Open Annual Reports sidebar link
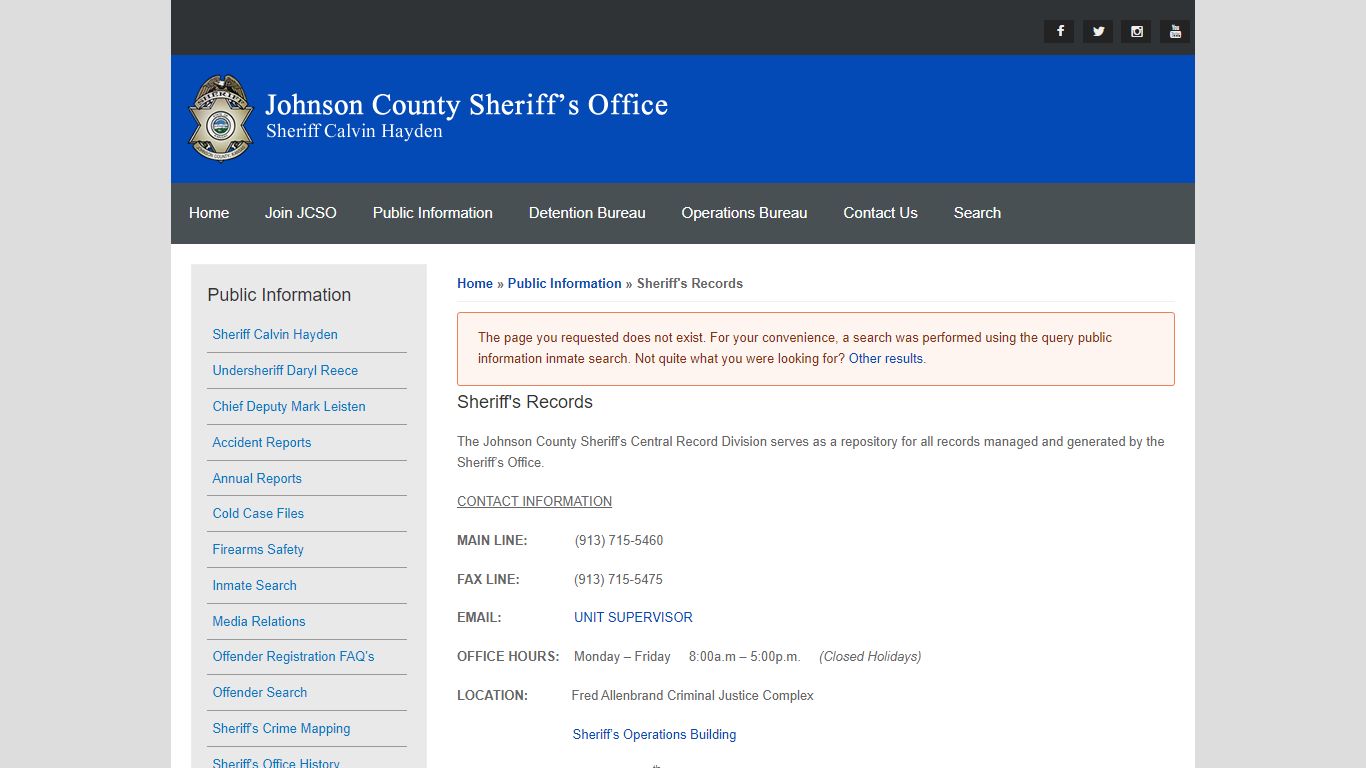The height and width of the screenshot is (768, 1366). pyautogui.click(x=257, y=478)
